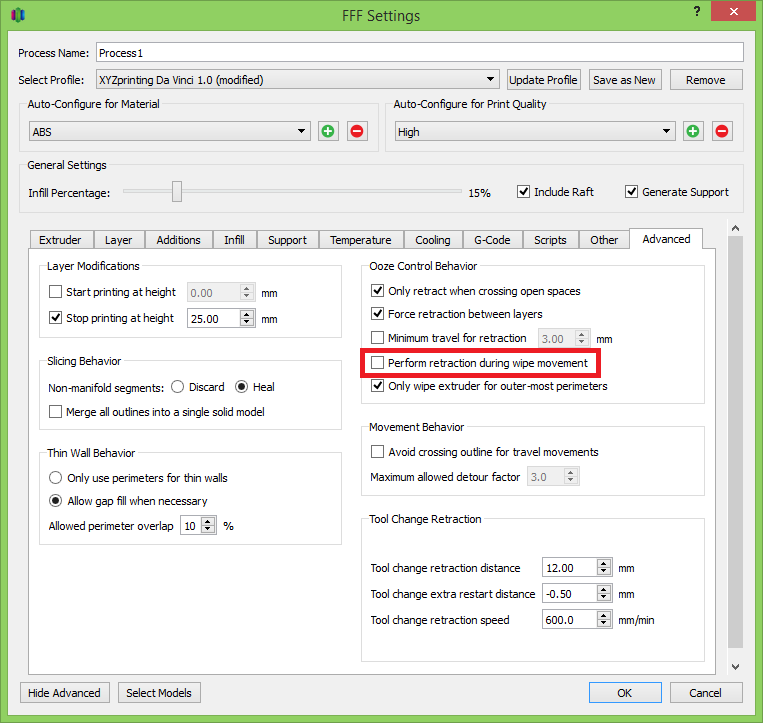Click the scrollbar up arrow
Viewport: 763px width, 723px height.
(735, 228)
